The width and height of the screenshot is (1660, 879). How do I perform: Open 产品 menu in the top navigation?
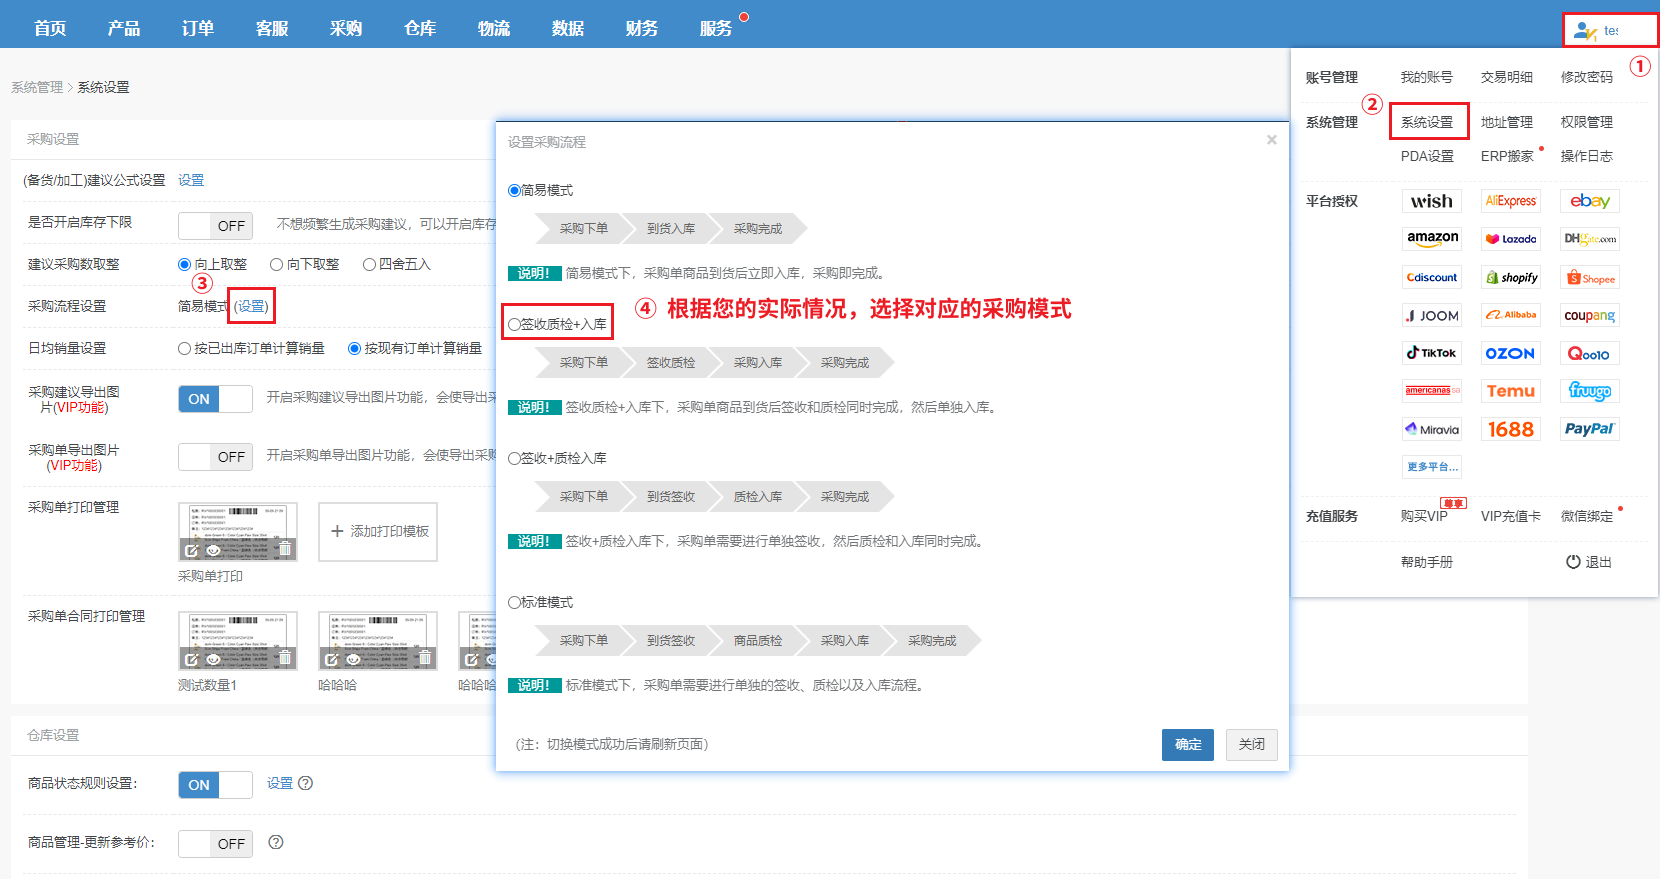tap(124, 28)
